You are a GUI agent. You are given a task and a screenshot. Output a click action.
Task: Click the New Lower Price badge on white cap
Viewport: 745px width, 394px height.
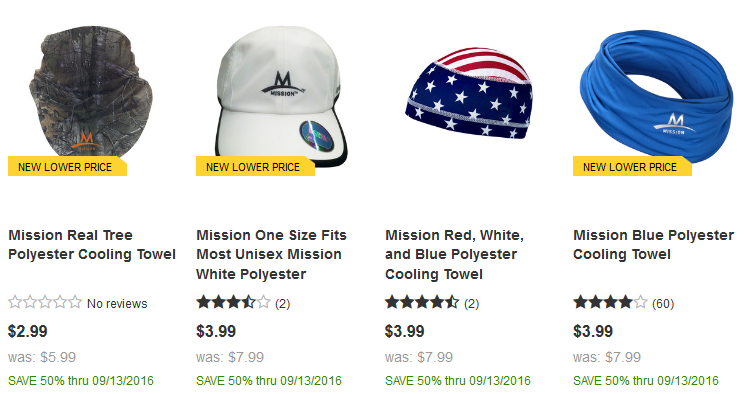pyautogui.click(x=255, y=166)
